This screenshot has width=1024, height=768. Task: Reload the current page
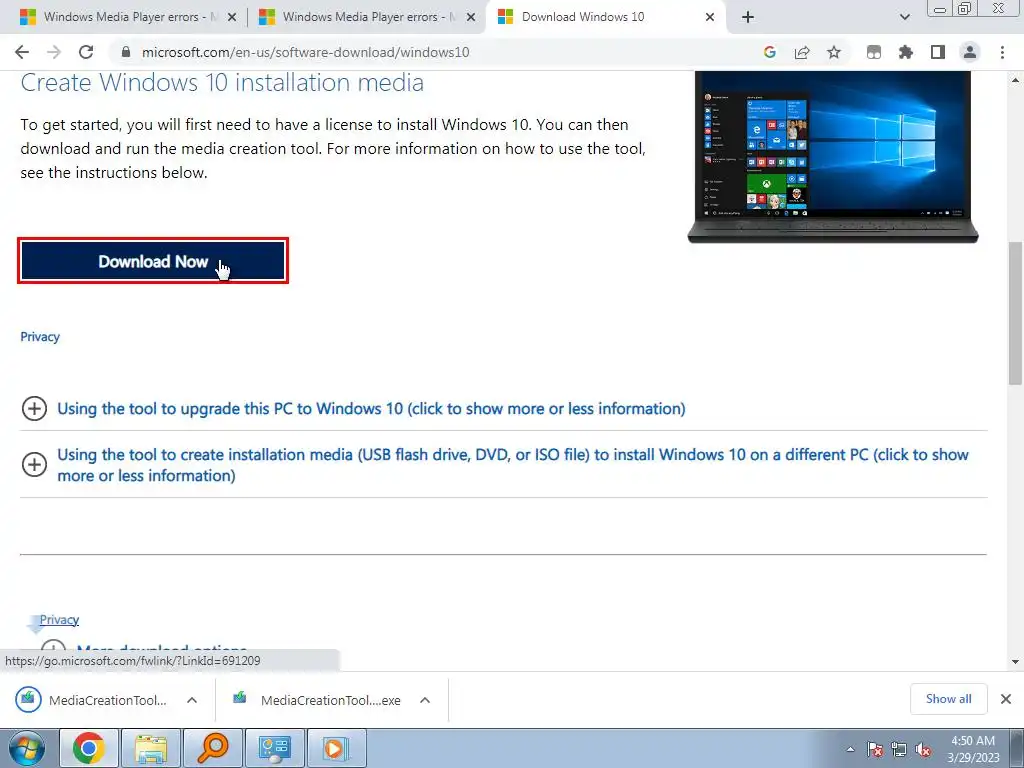click(x=86, y=52)
